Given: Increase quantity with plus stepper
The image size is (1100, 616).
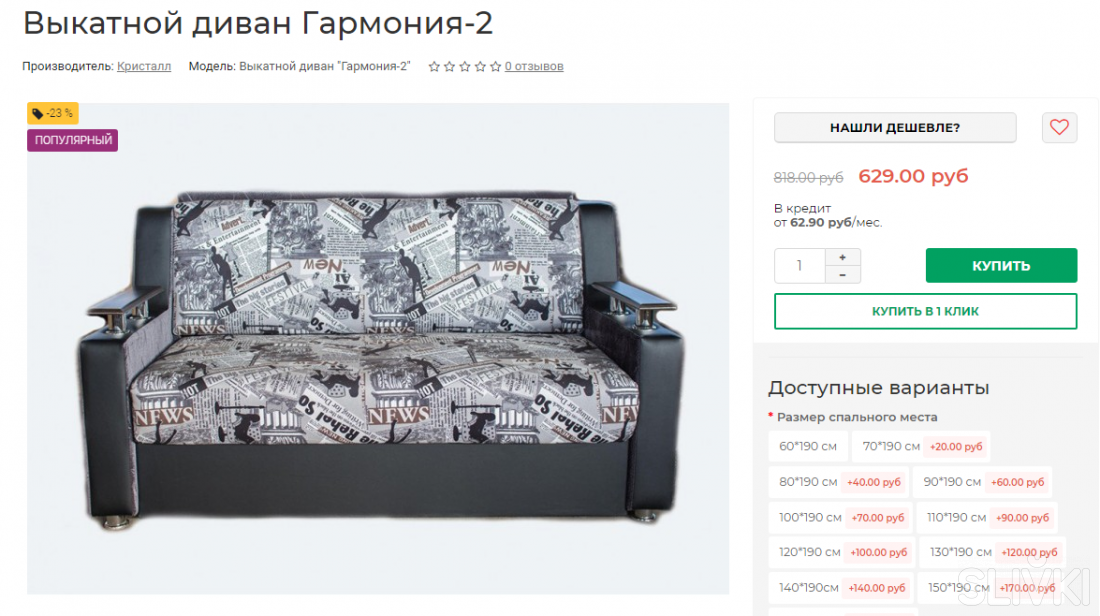Looking at the screenshot, I should [x=842, y=257].
